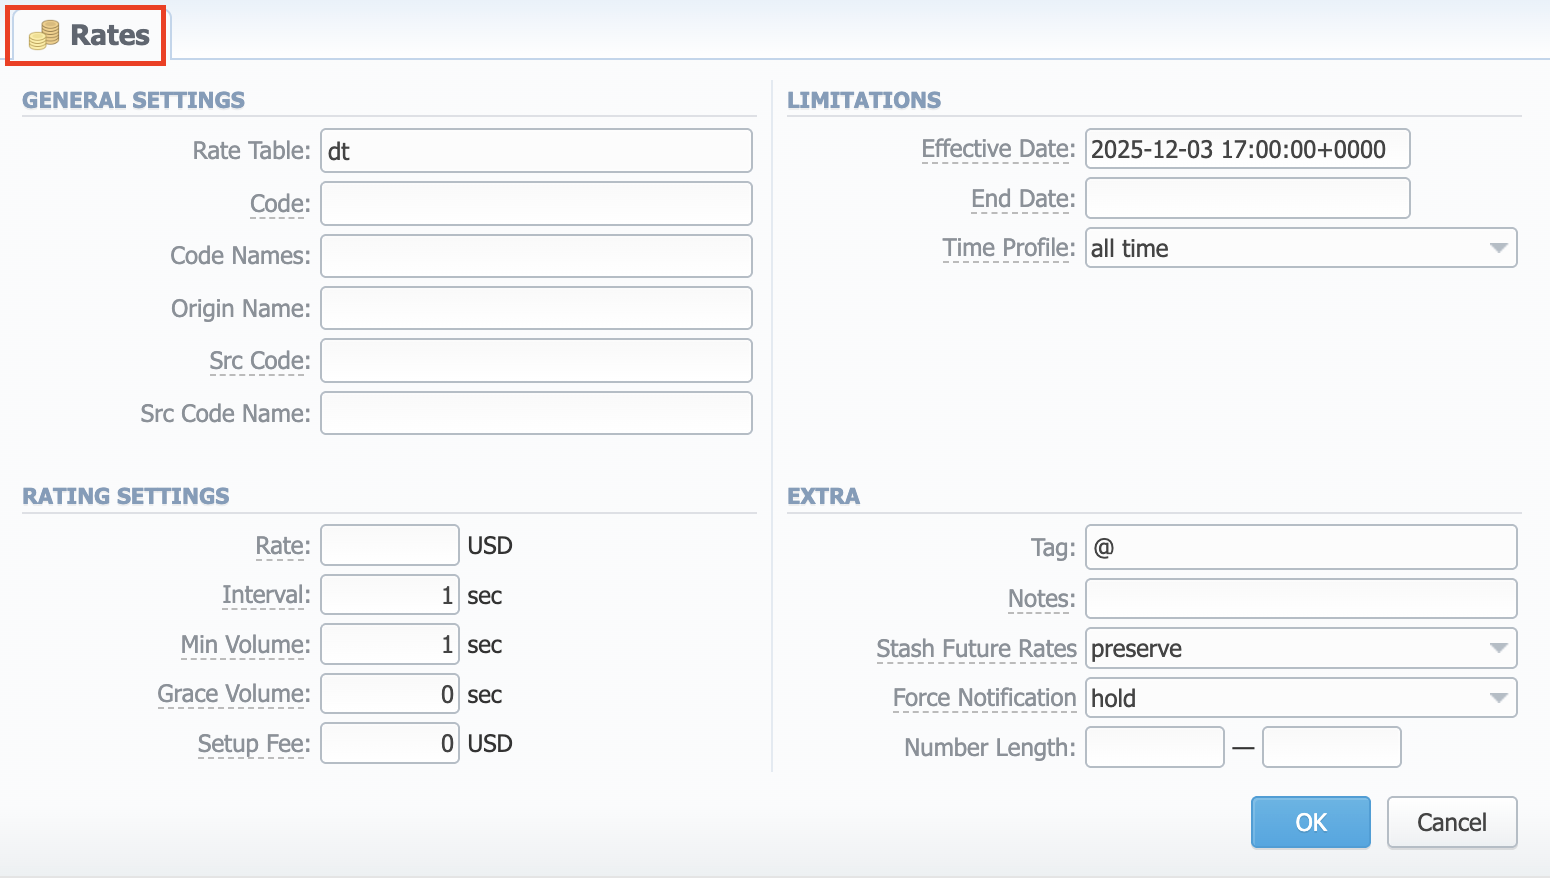
Task: Click the Tag field containing @
Action: 1299,547
